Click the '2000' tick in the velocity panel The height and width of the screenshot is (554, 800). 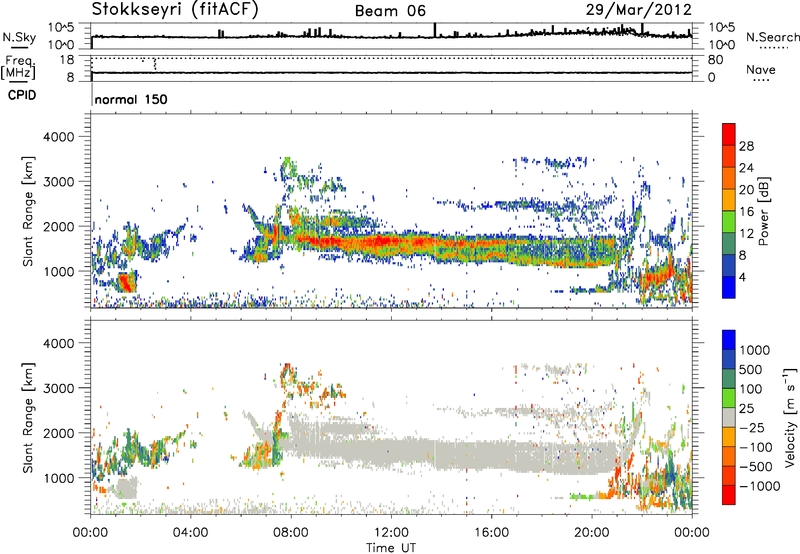coord(59,433)
